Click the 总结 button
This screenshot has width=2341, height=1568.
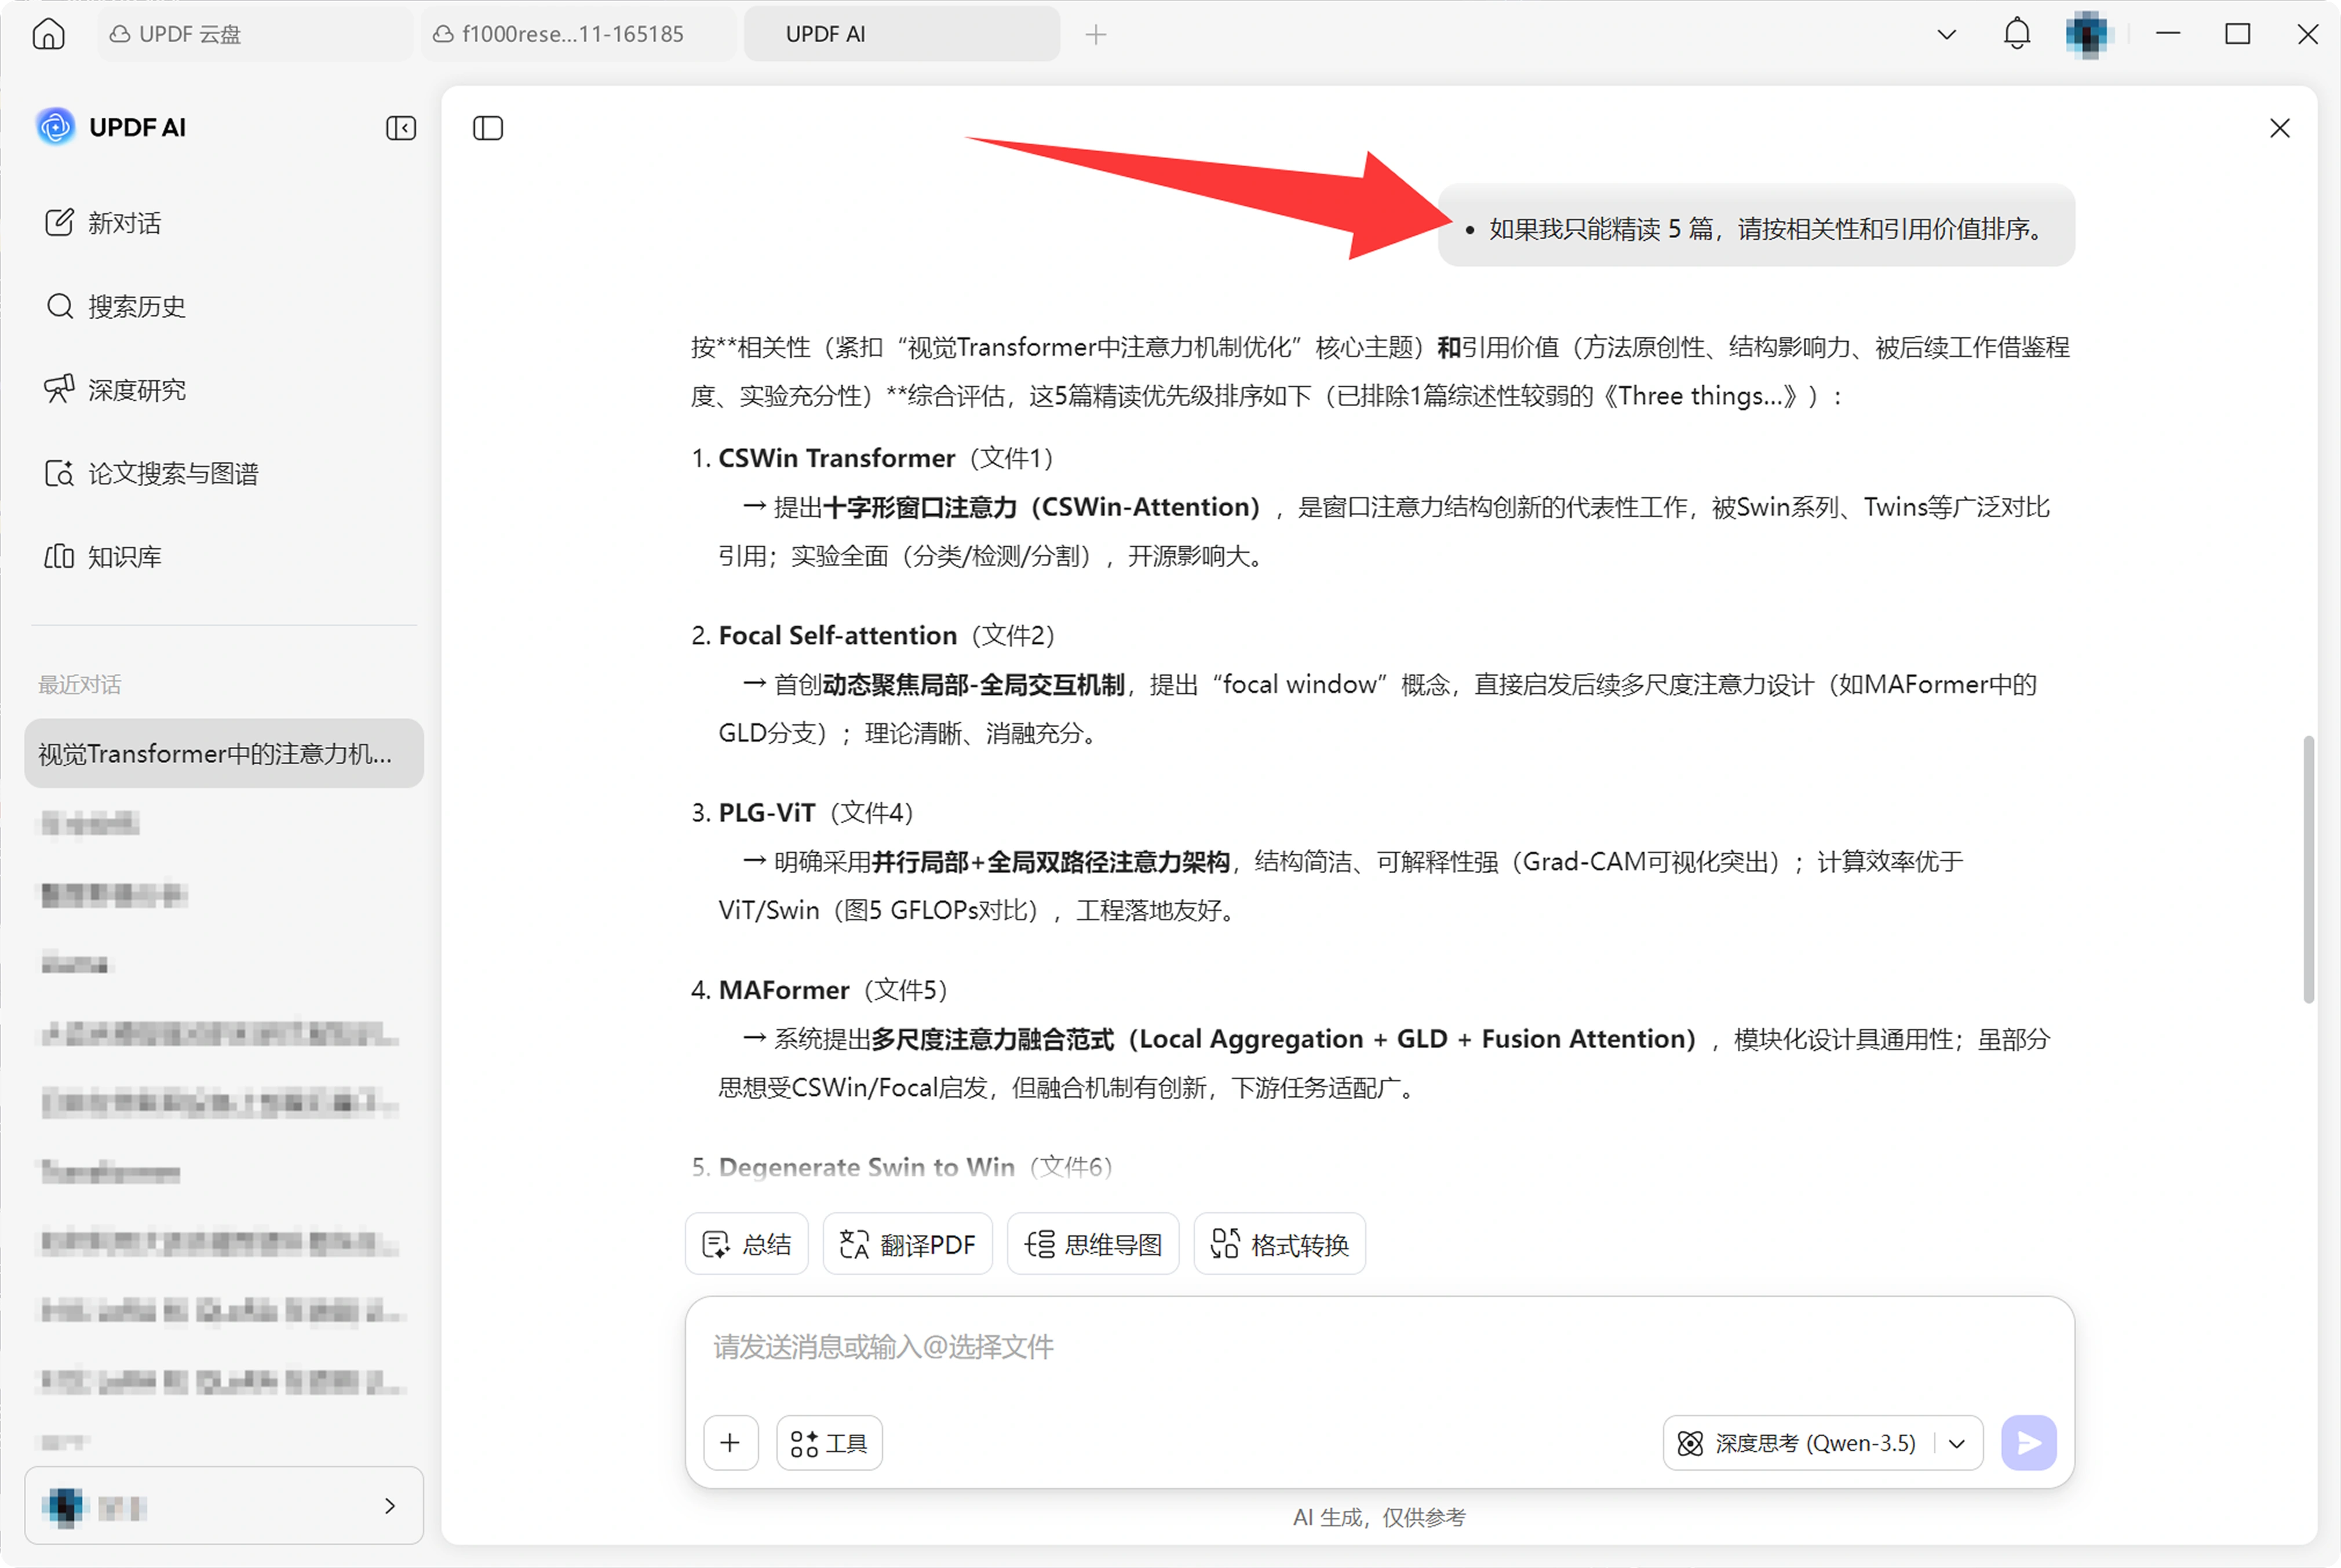click(x=747, y=1244)
